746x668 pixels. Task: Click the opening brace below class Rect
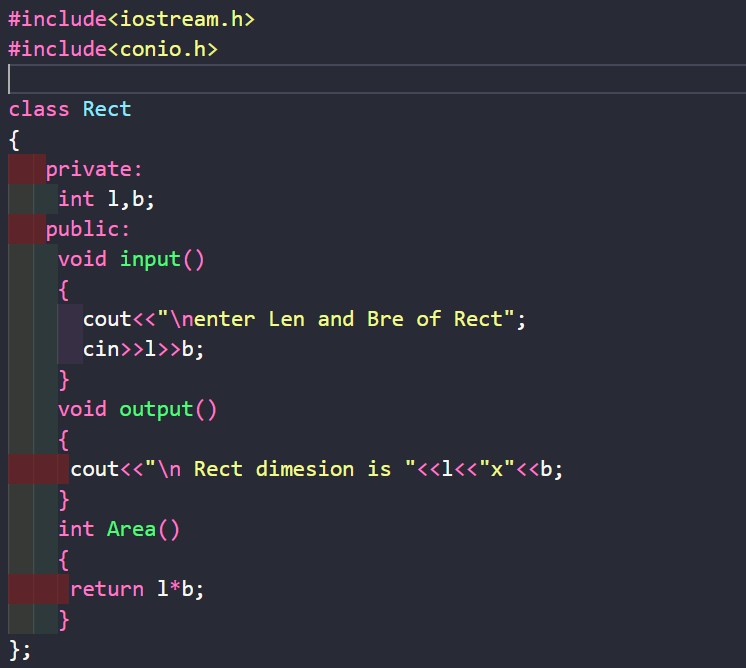click(x=14, y=140)
